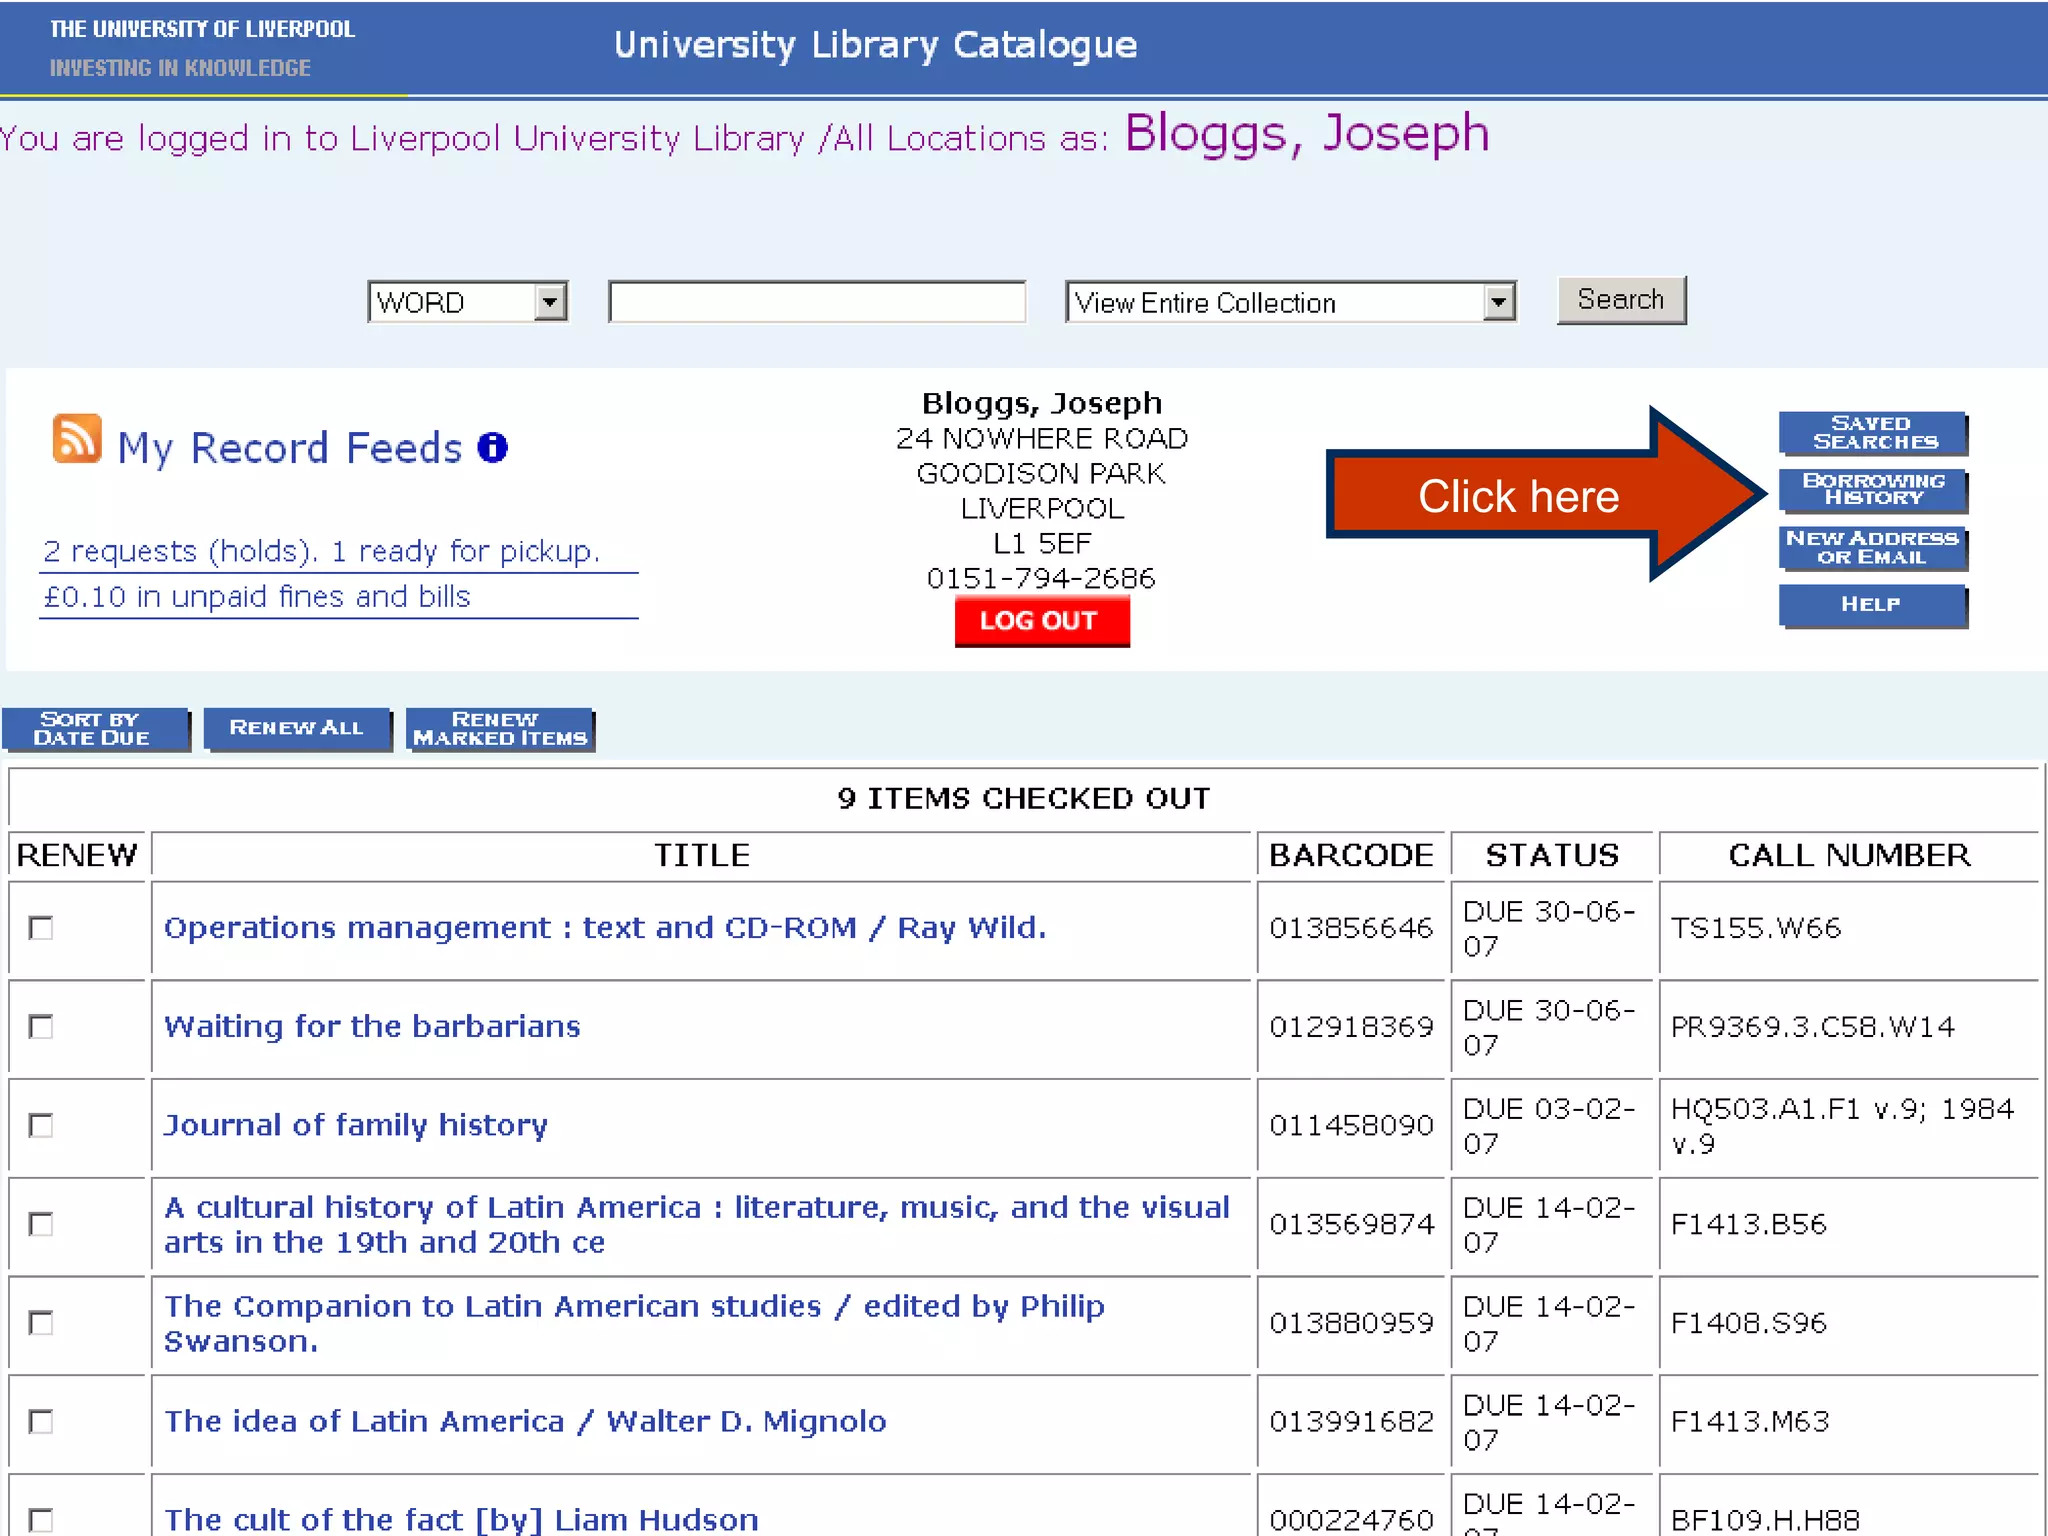
Task: Click New Address or Email button
Action: (x=1872, y=548)
